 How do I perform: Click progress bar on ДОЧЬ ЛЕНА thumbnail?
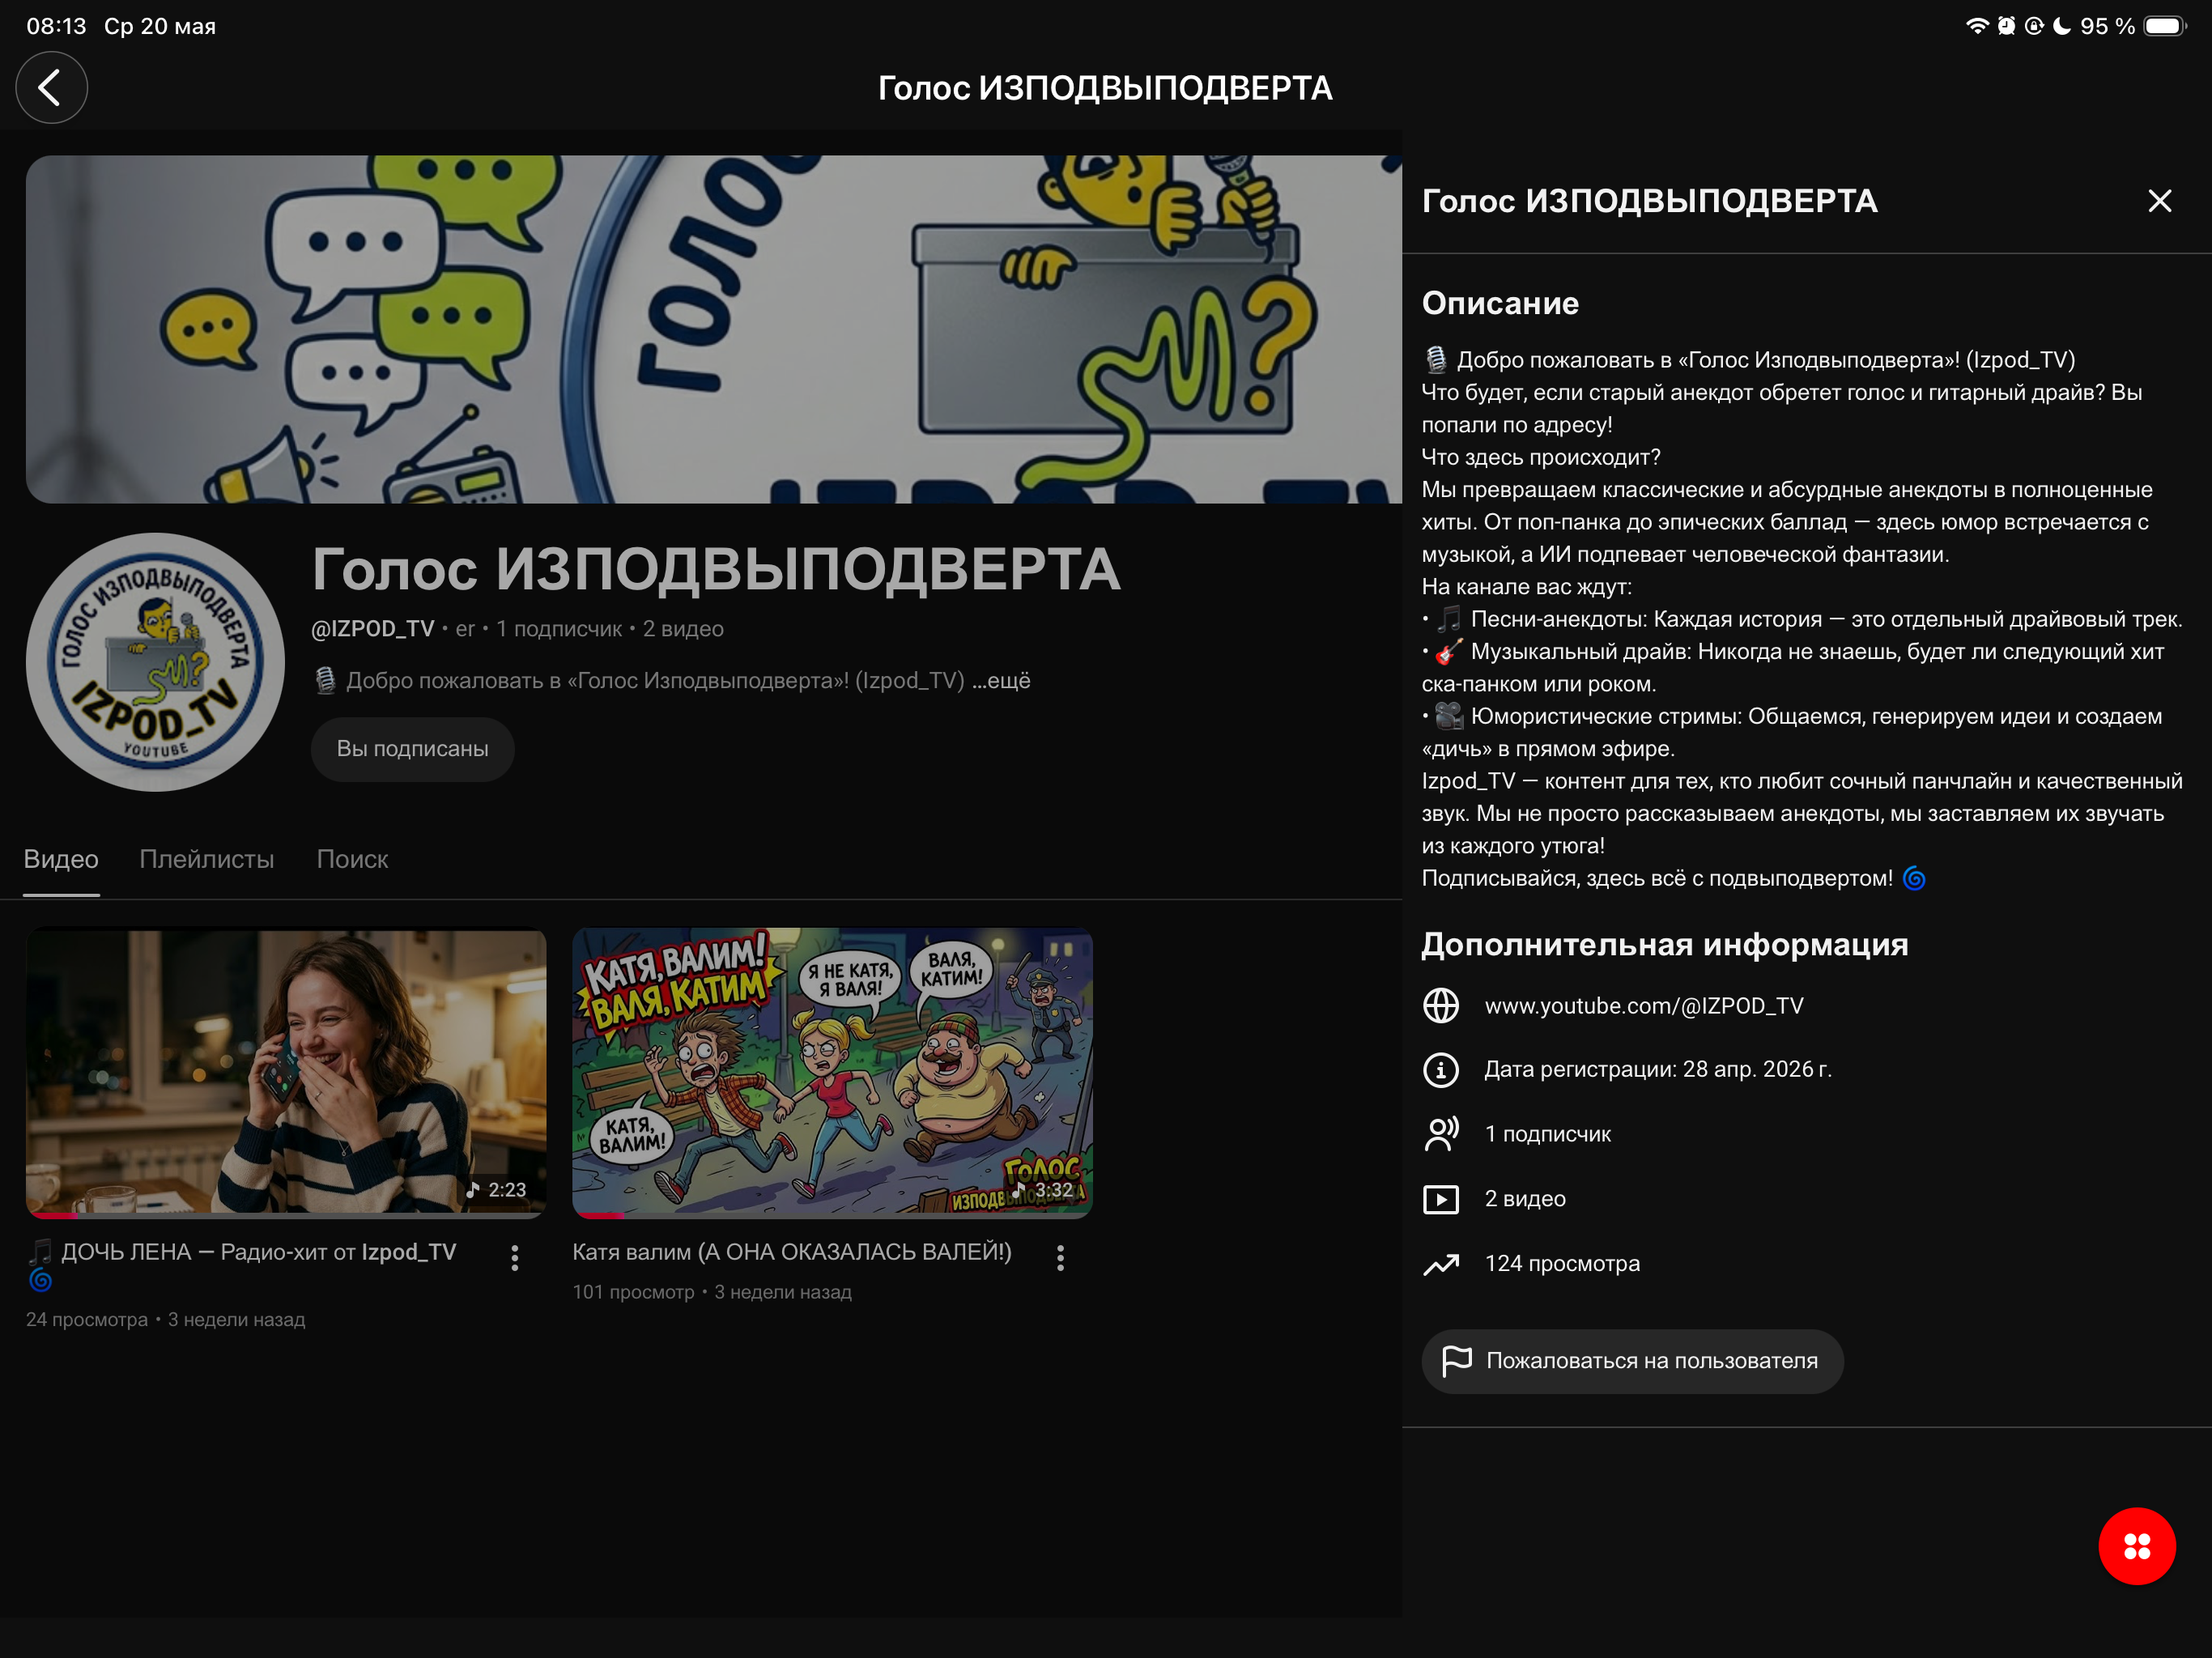(286, 1215)
